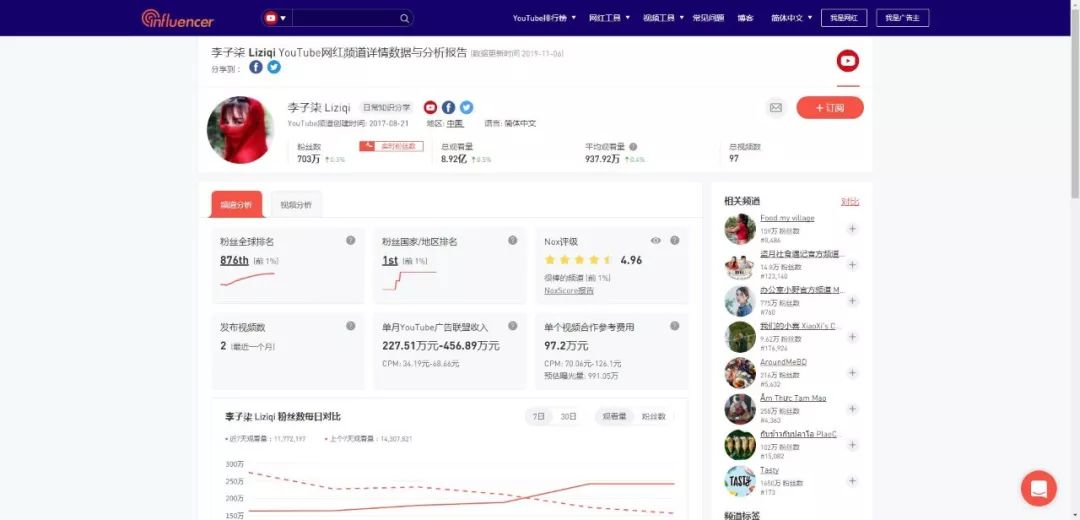Click the large YouTube icon at top right
Image resolution: width=1080 pixels, height=520 pixels.
(848, 61)
